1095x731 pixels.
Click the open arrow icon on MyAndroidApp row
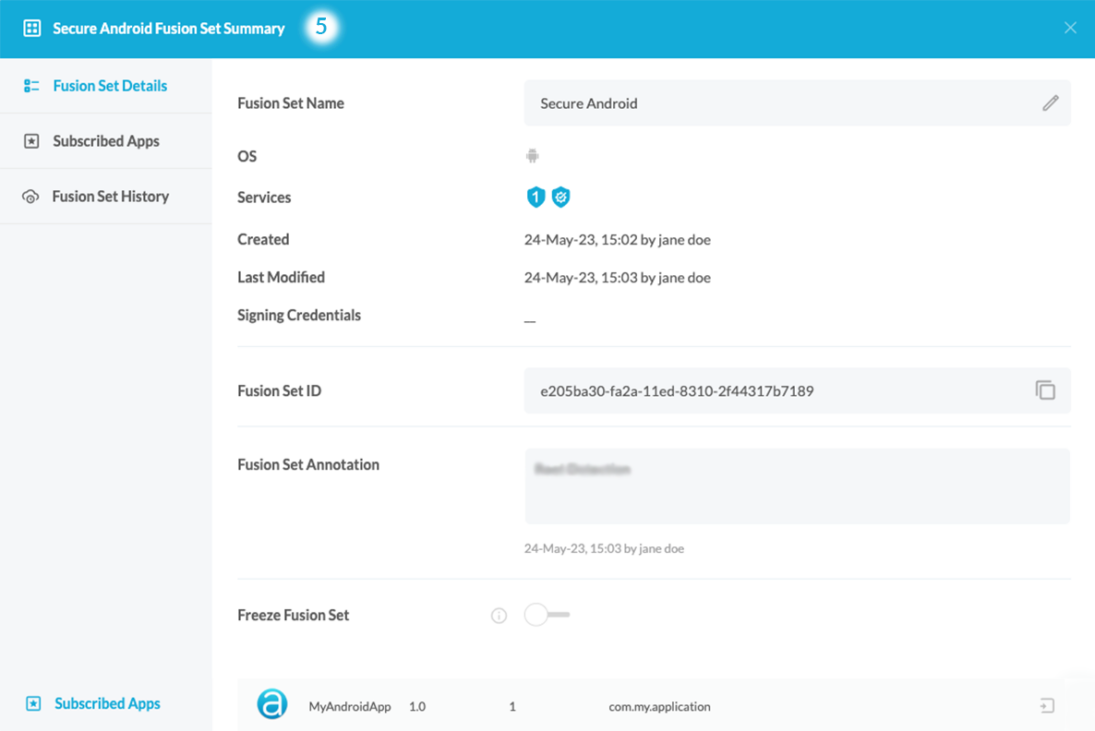1047,706
